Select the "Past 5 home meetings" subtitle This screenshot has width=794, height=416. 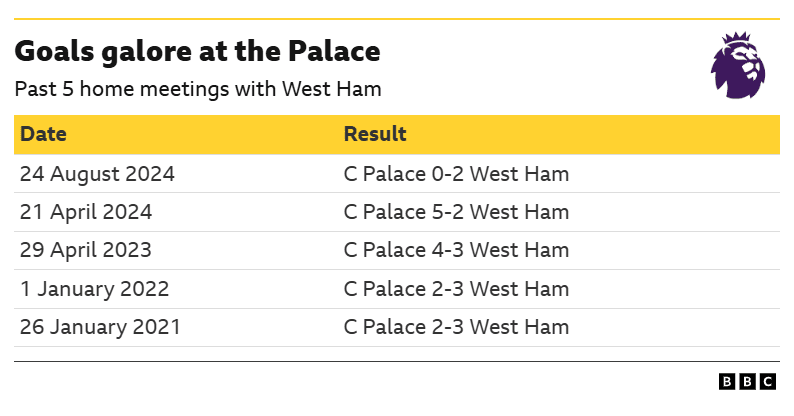(198, 89)
